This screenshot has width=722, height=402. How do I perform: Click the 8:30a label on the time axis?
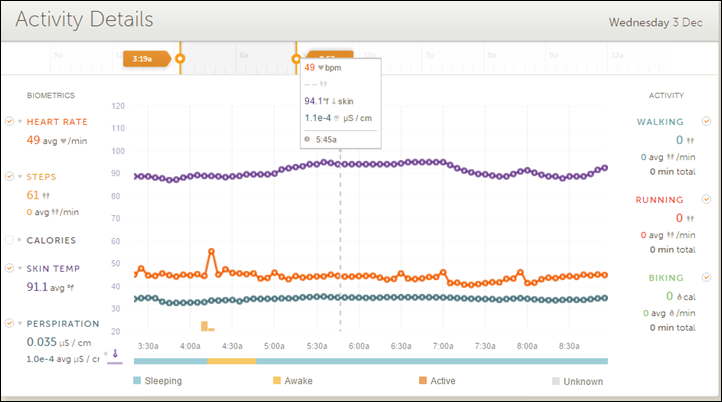pos(569,346)
